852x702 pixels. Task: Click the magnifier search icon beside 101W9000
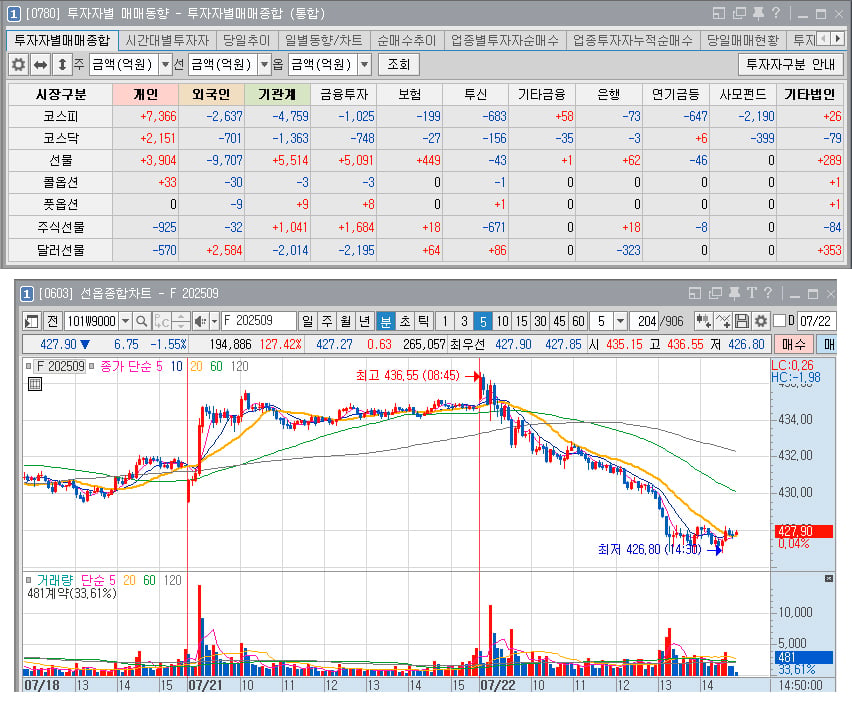point(142,321)
